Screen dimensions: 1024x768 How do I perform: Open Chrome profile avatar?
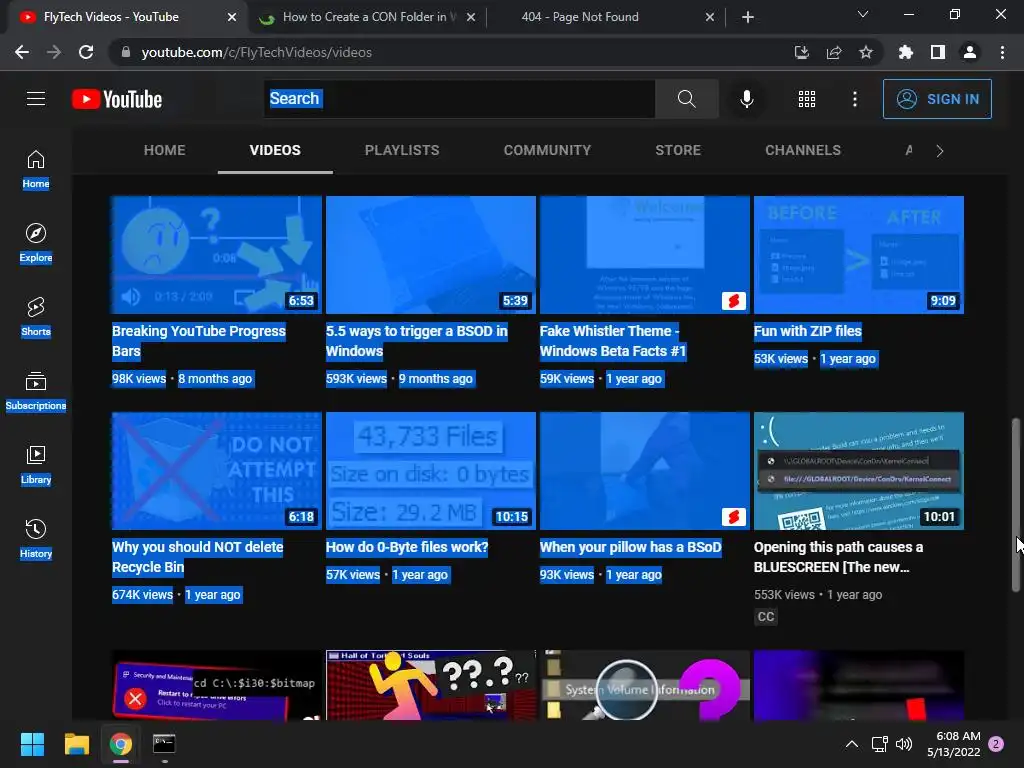click(x=970, y=52)
